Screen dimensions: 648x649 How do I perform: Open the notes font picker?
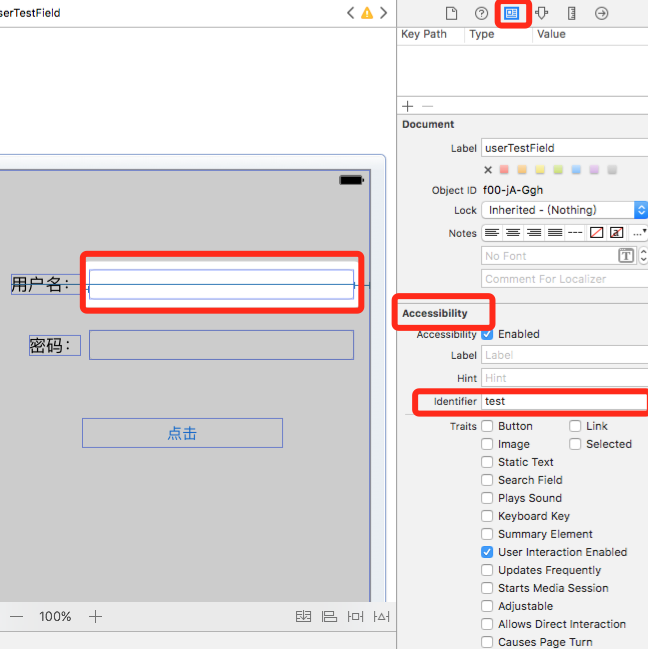pos(626,256)
